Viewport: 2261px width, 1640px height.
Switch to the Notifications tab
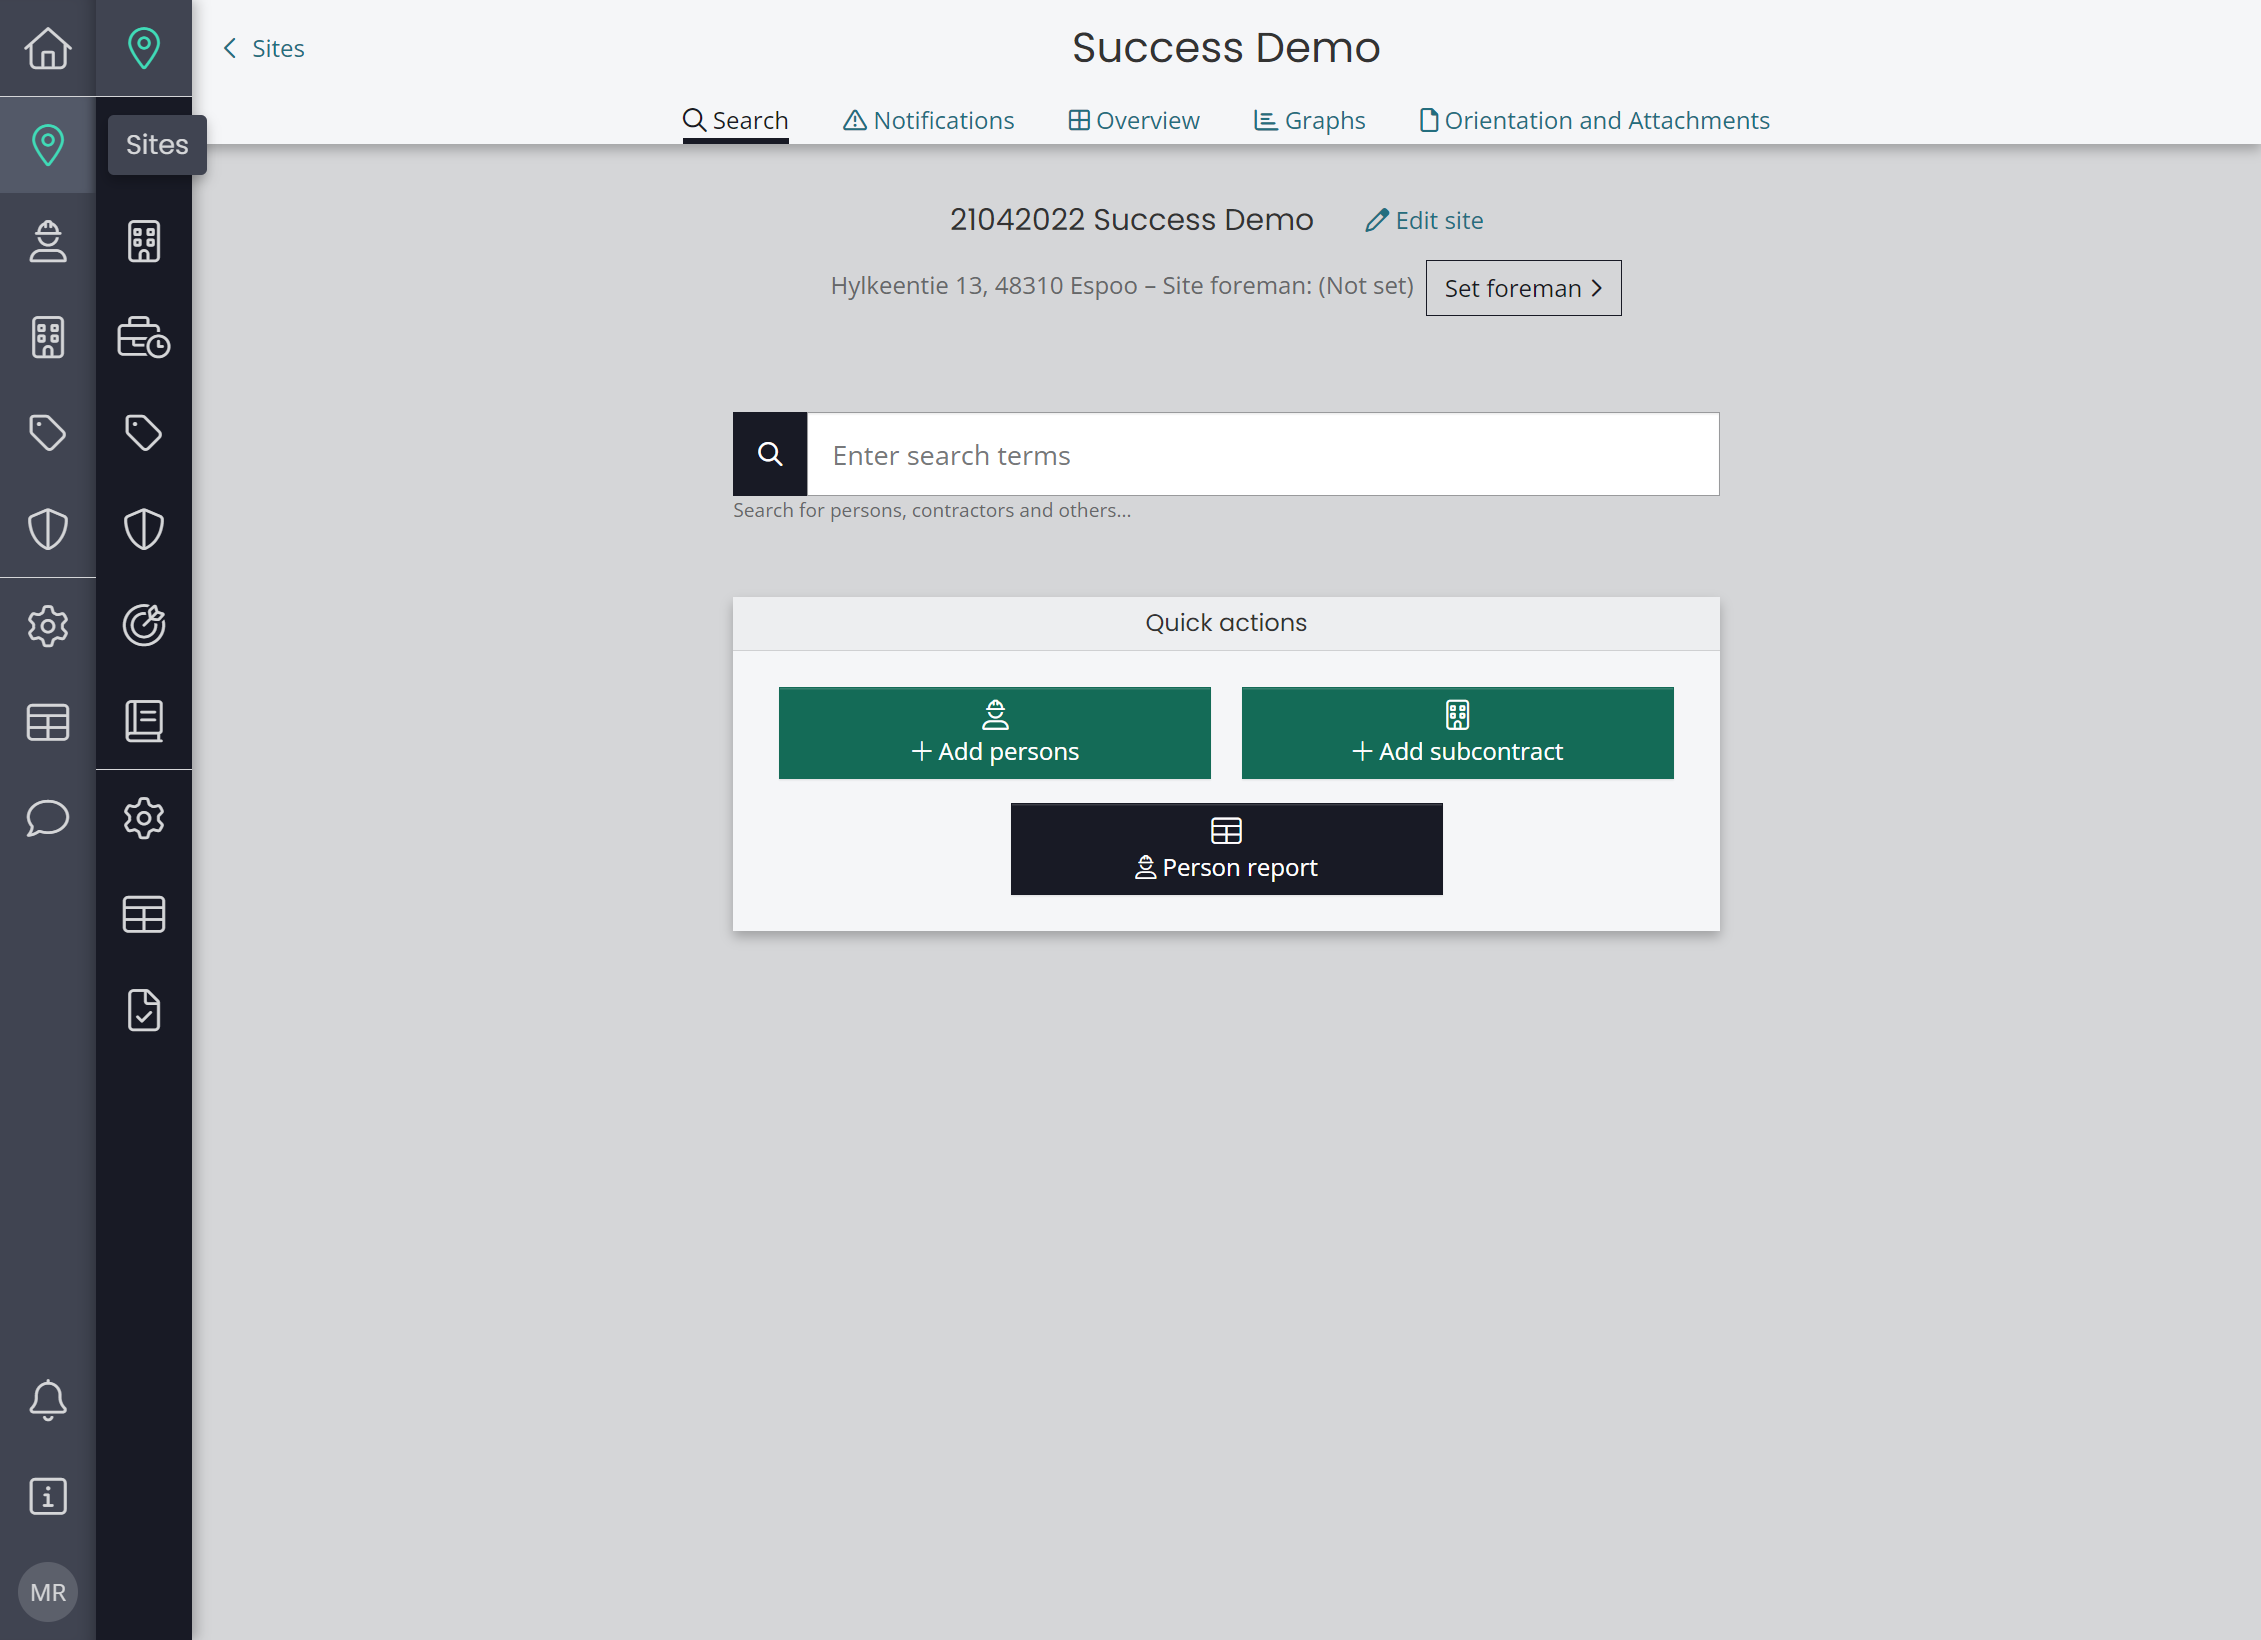929,121
